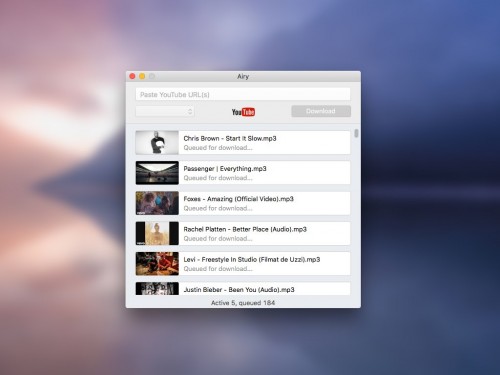Click 'Justin Bieber - Been You (Audio).mp3' title

pos(239,290)
